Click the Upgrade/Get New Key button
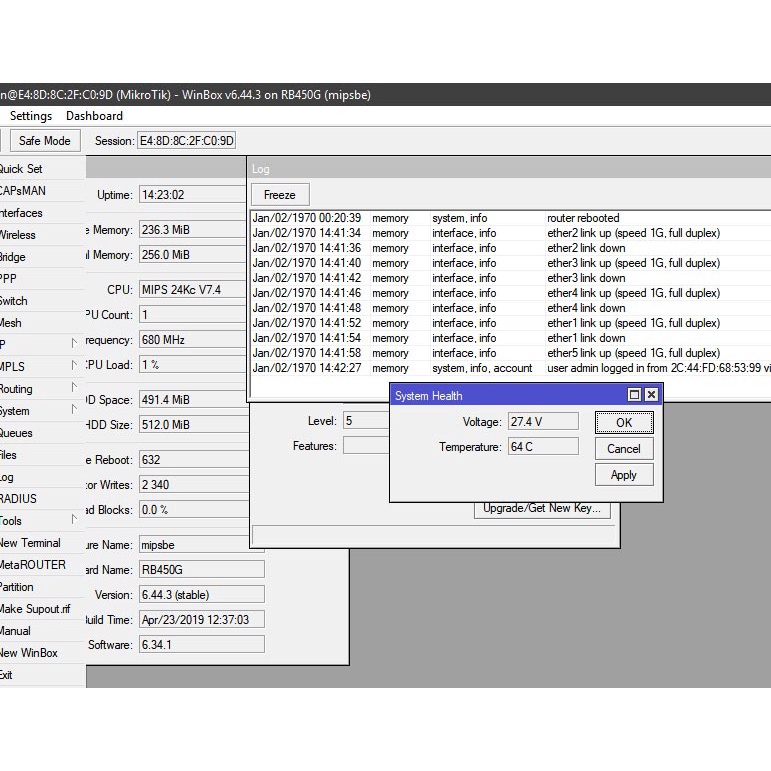Screen dimensions: 771x771 click(541, 508)
